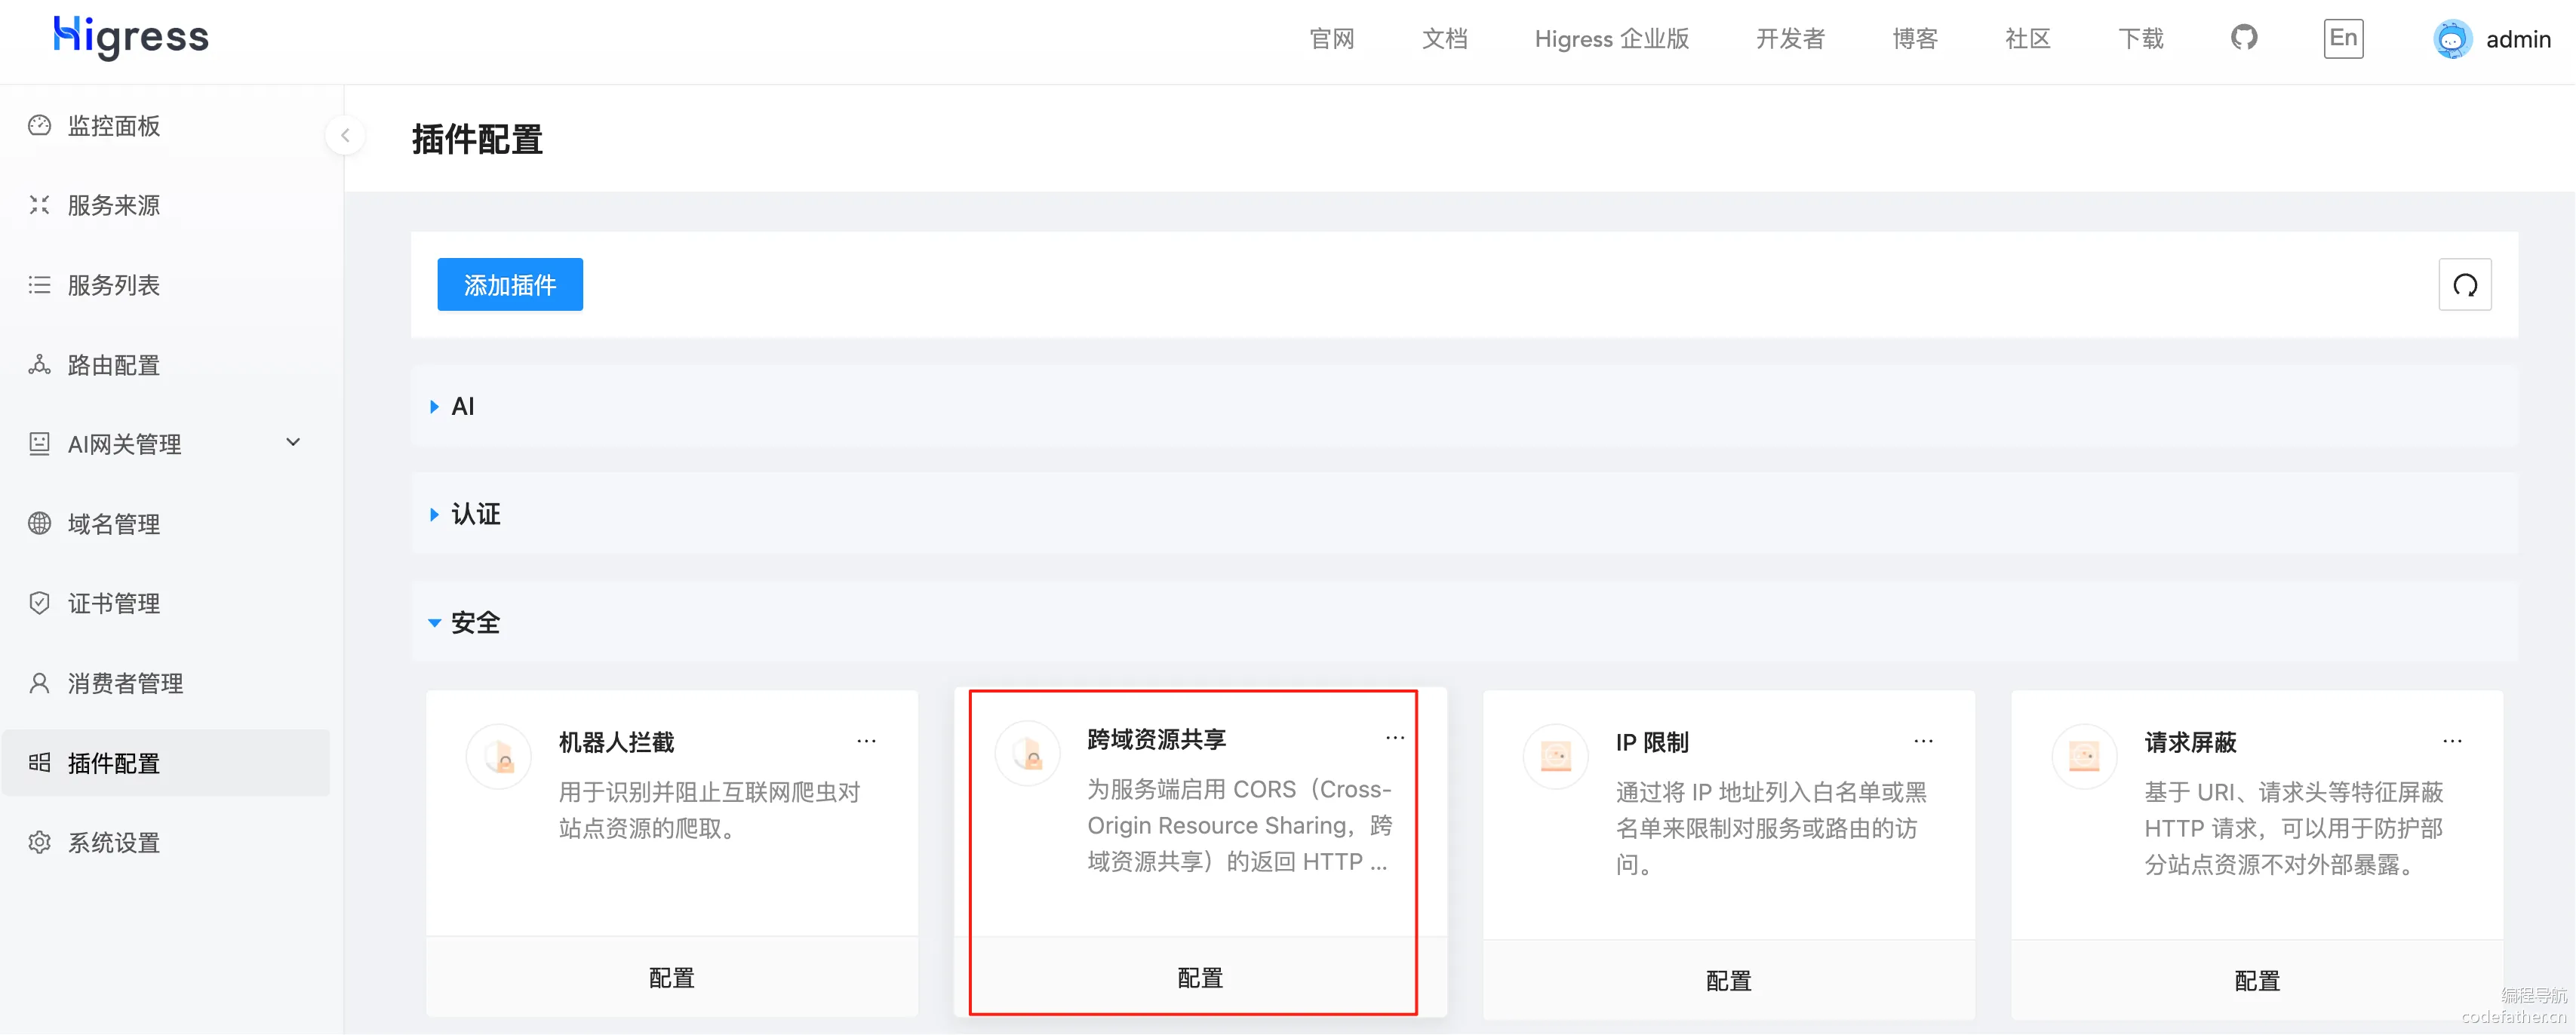Switch language with the En icon
This screenshot has height=1035, width=2576.
pyautogui.click(x=2343, y=39)
